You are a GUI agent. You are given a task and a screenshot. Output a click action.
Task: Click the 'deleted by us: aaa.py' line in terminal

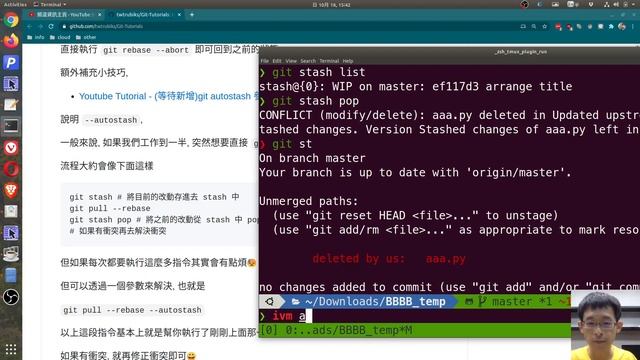pyautogui.click(x=389, y=259)
